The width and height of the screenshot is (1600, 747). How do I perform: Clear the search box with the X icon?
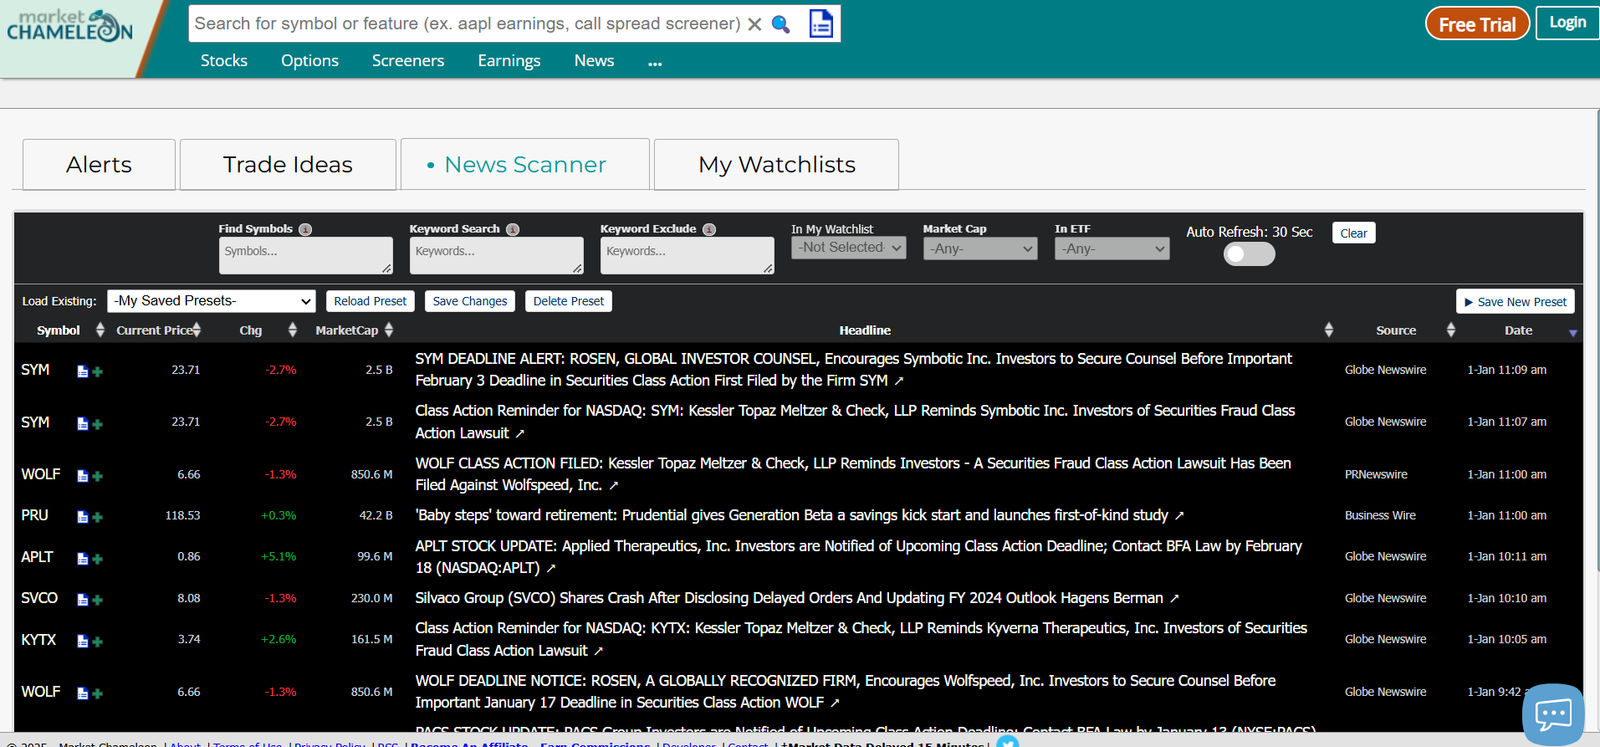tap(755, 24)
